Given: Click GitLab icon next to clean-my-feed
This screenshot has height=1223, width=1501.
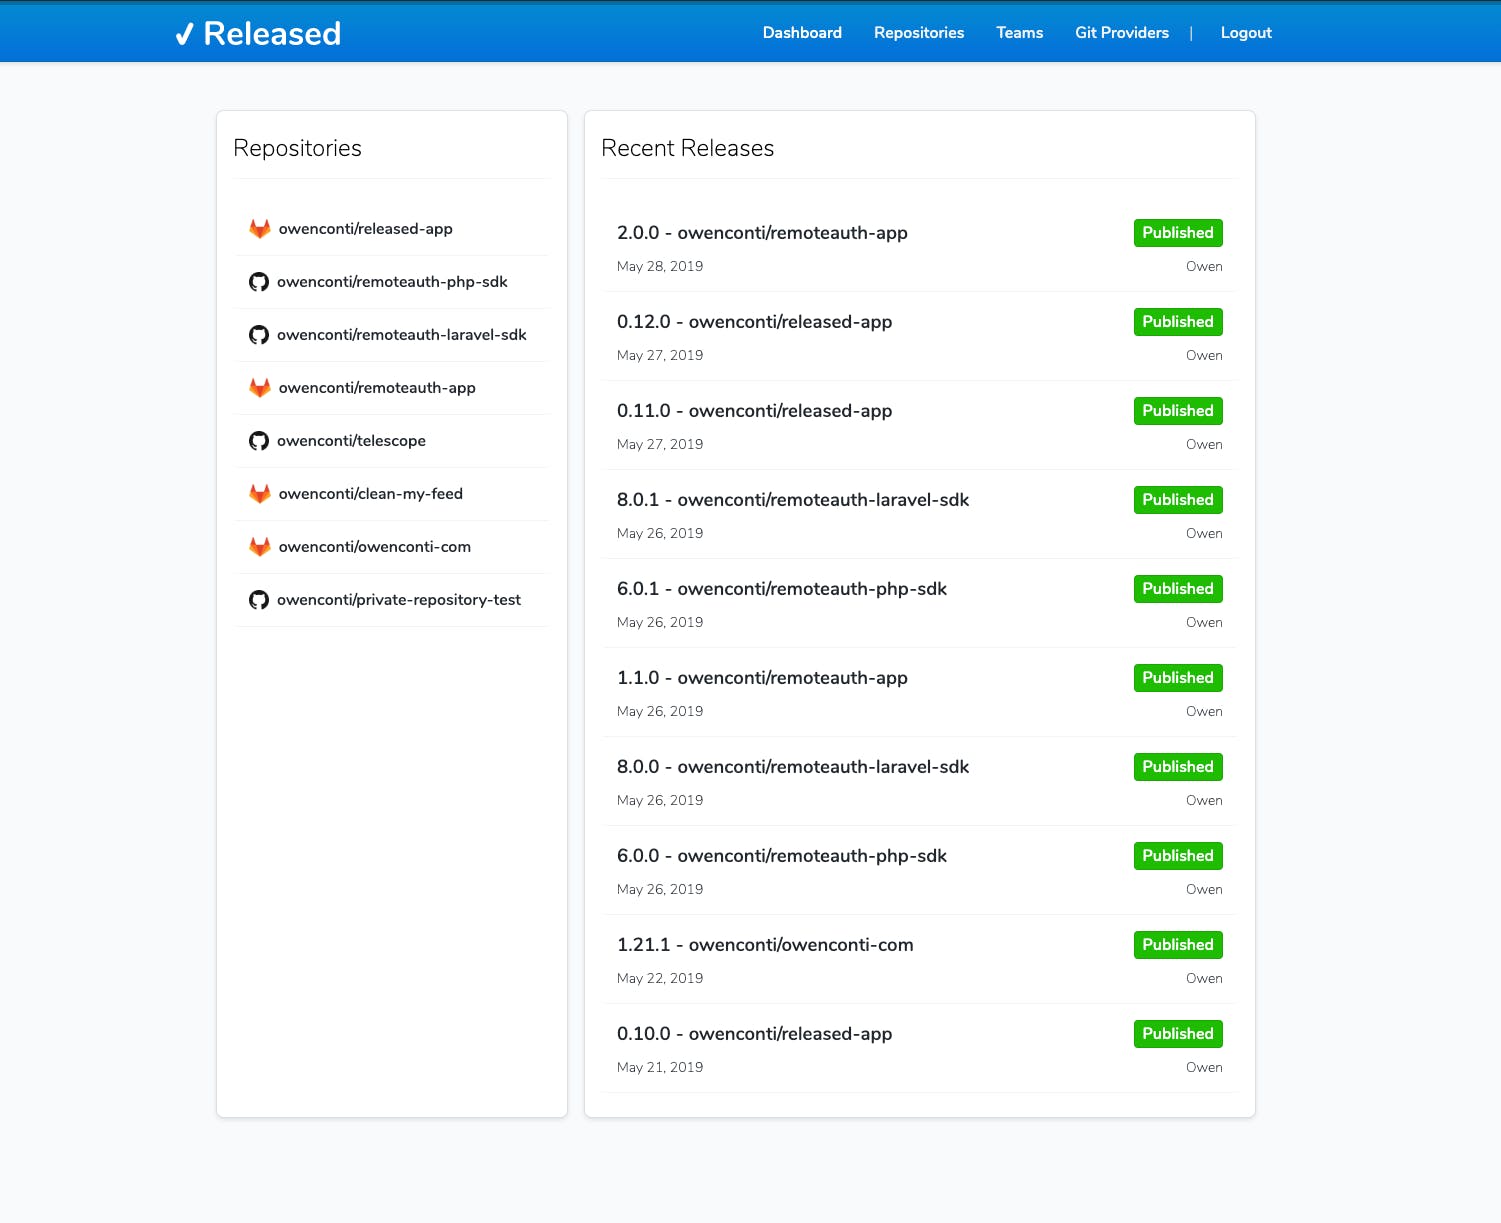Looking at the screenshot, I should click(x=260, y=494).
